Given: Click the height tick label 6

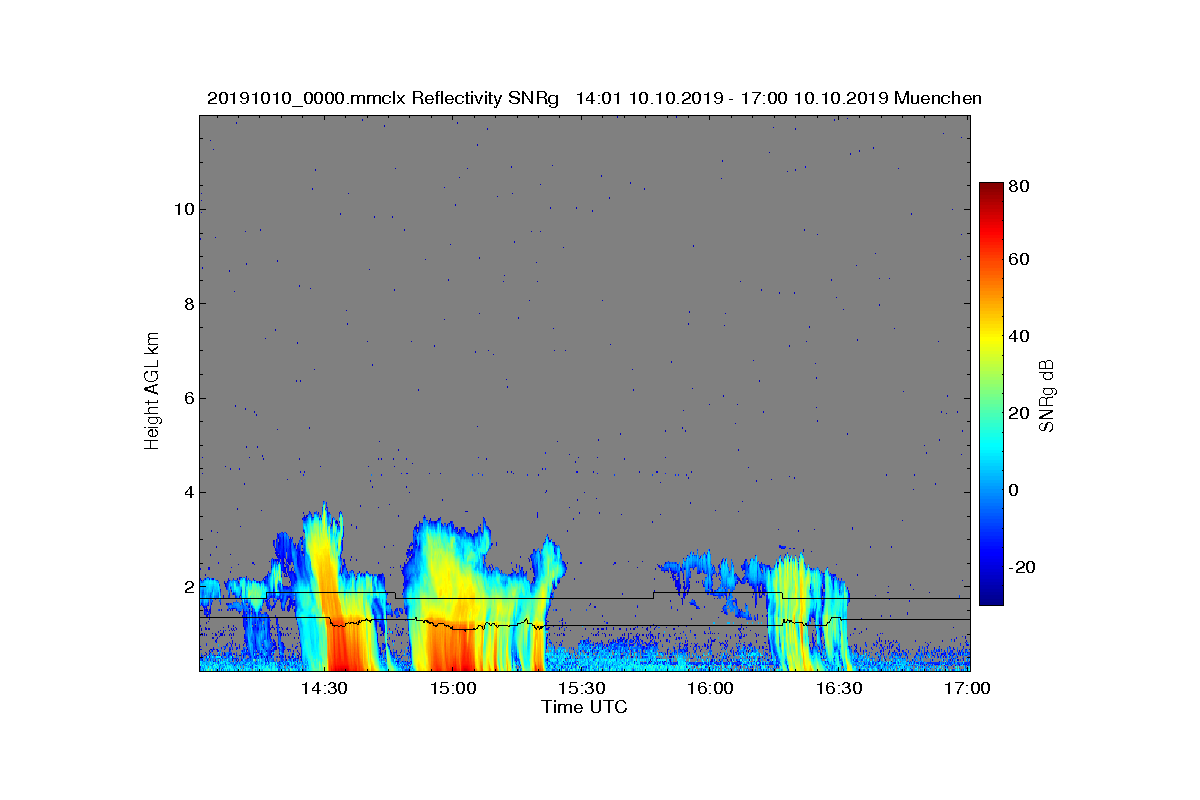Looking at the screenshot, I should (187, 398).
